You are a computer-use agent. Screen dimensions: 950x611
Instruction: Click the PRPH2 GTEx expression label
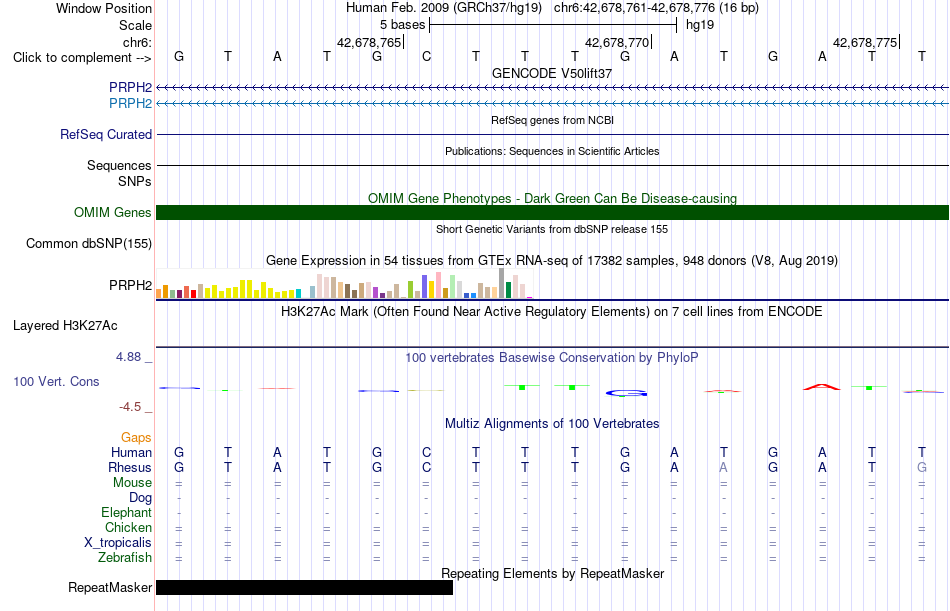pos(130,285)
